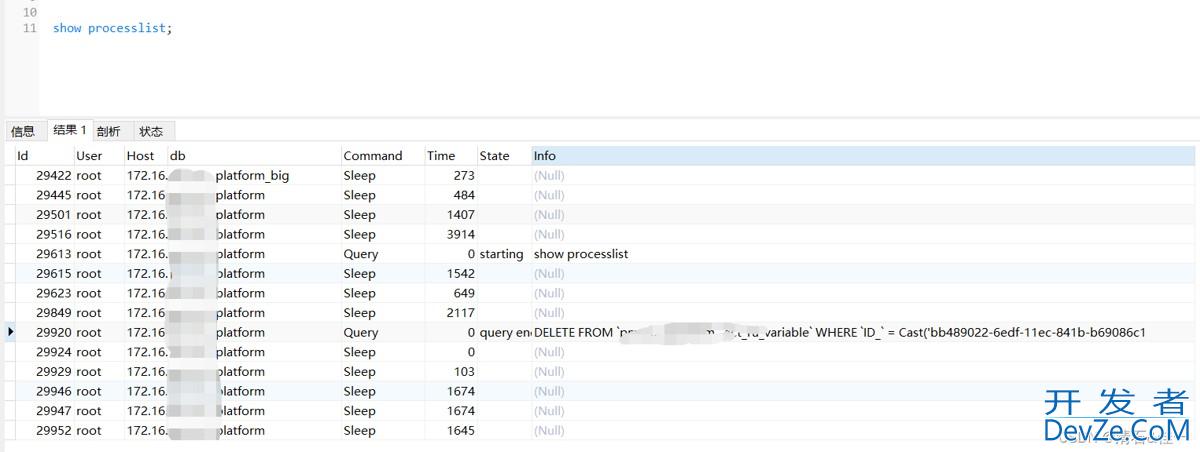Click the 'show processlist' Info cell
The width and height of the screenshot is (1200, 452).
(x=580, y=254)
